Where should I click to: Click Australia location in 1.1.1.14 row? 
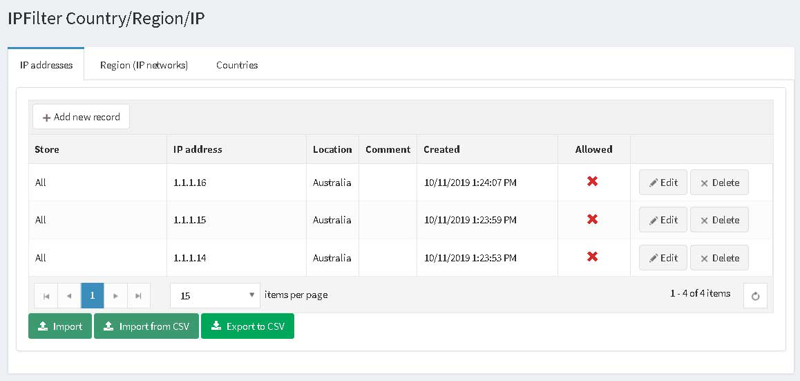click(332, 258)
